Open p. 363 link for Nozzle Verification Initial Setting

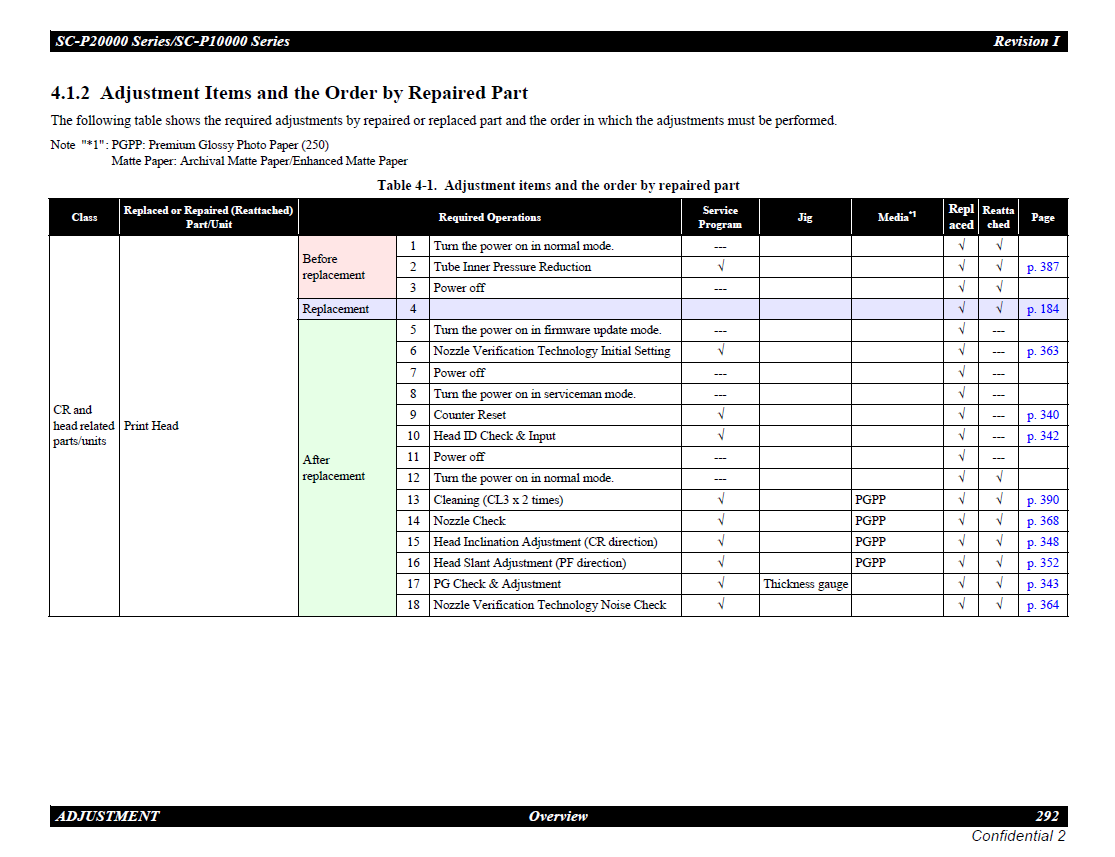pyautogui.click(x=1042, y=351)
